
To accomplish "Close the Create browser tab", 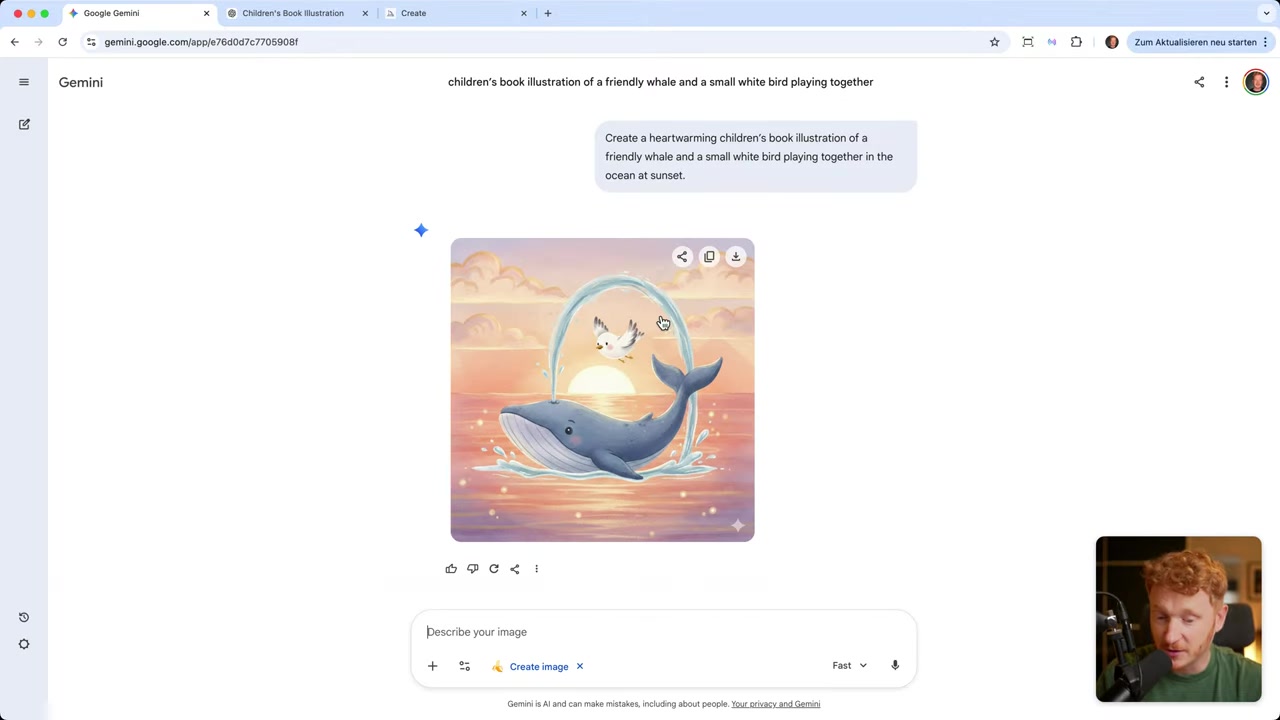I will [524, 13].
